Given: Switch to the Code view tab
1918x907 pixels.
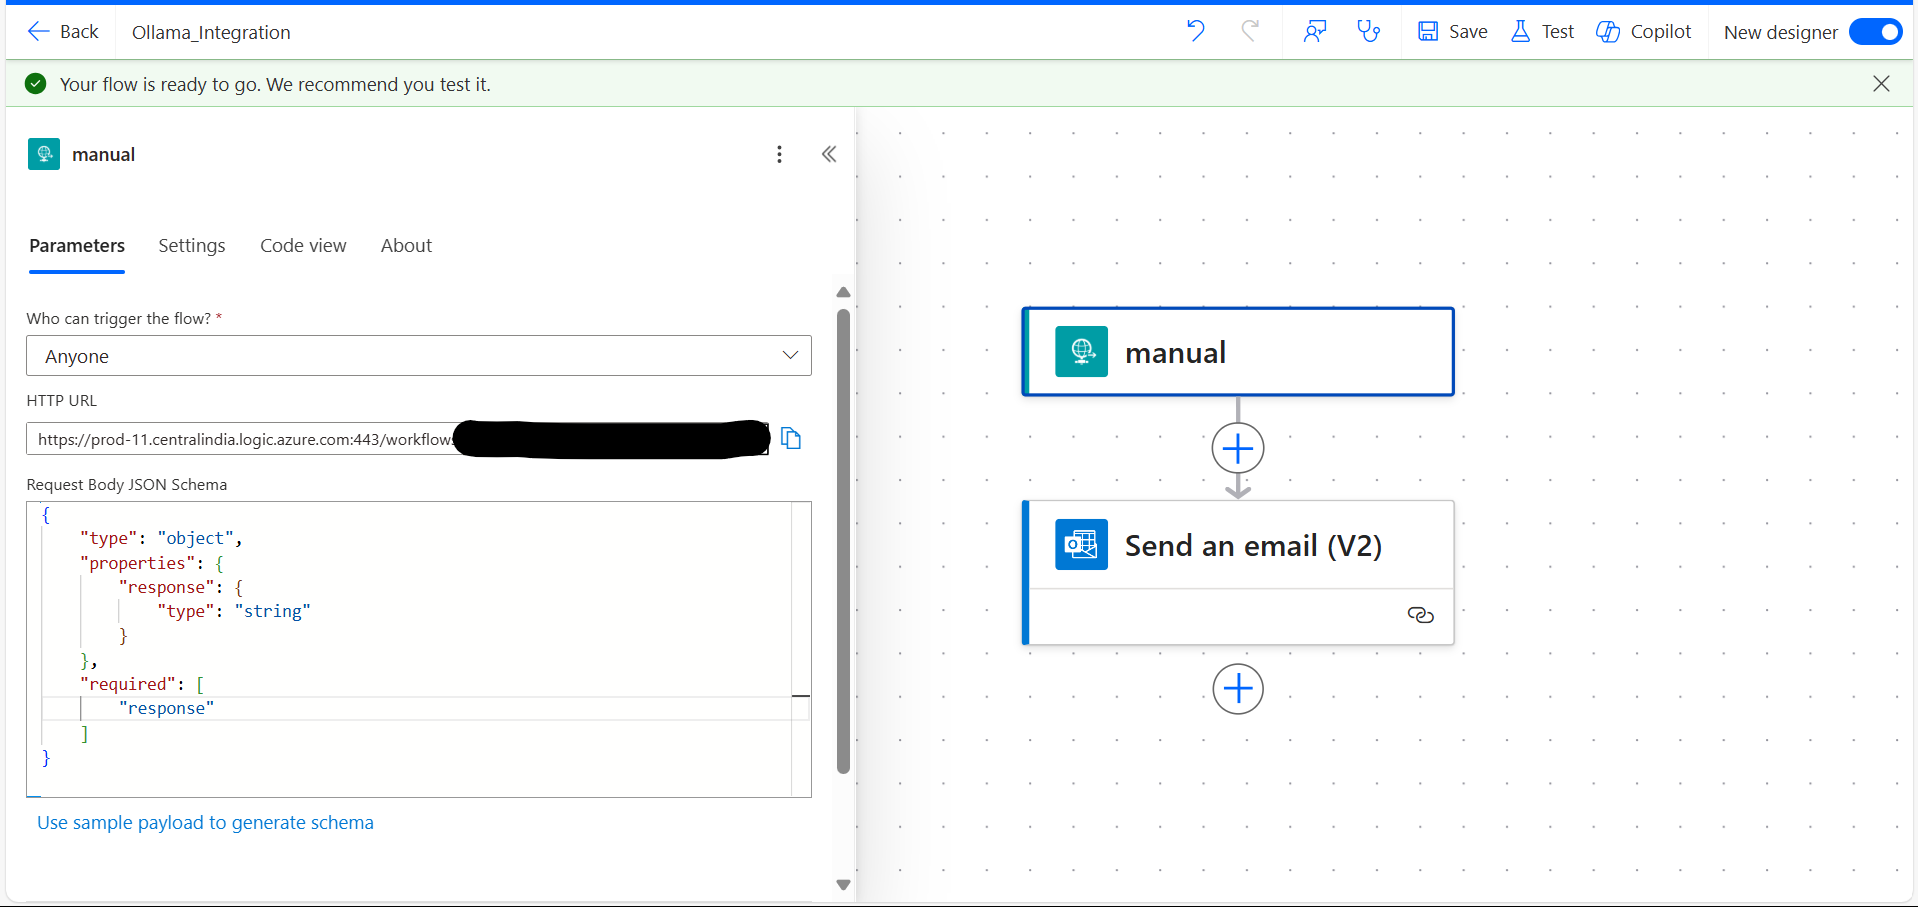Looking at the screenshot, I should [x=303, y=246].
